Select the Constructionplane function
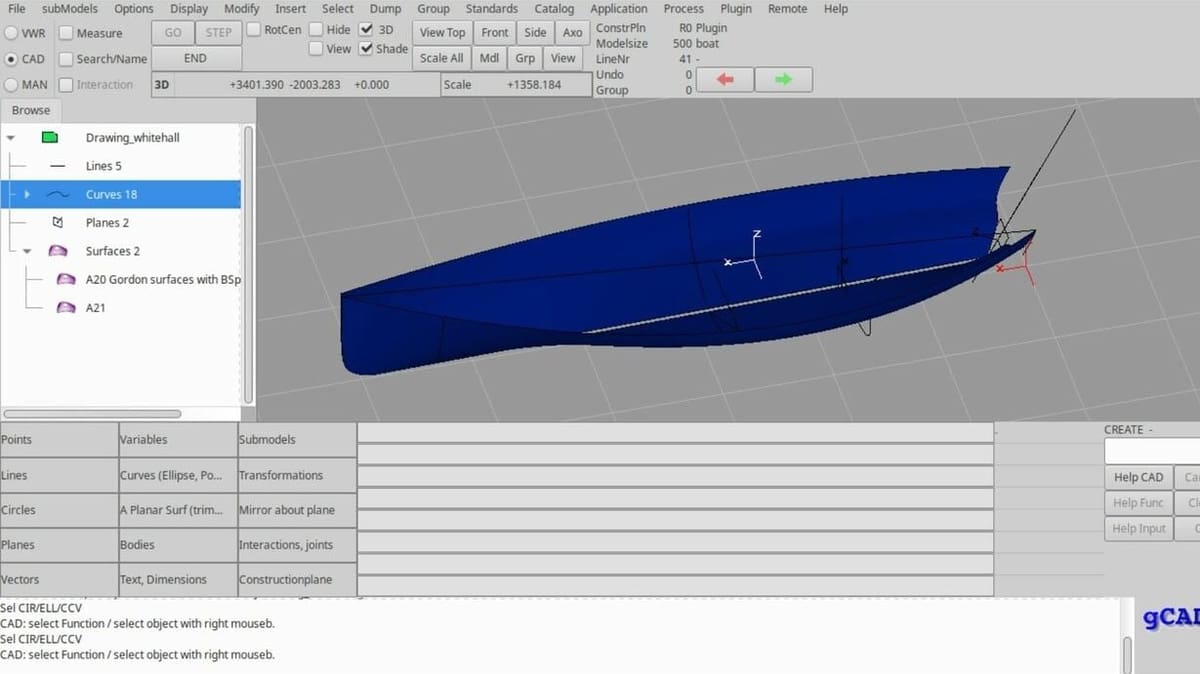This screenshot has height=674, width=1200. tap(297, 579)
